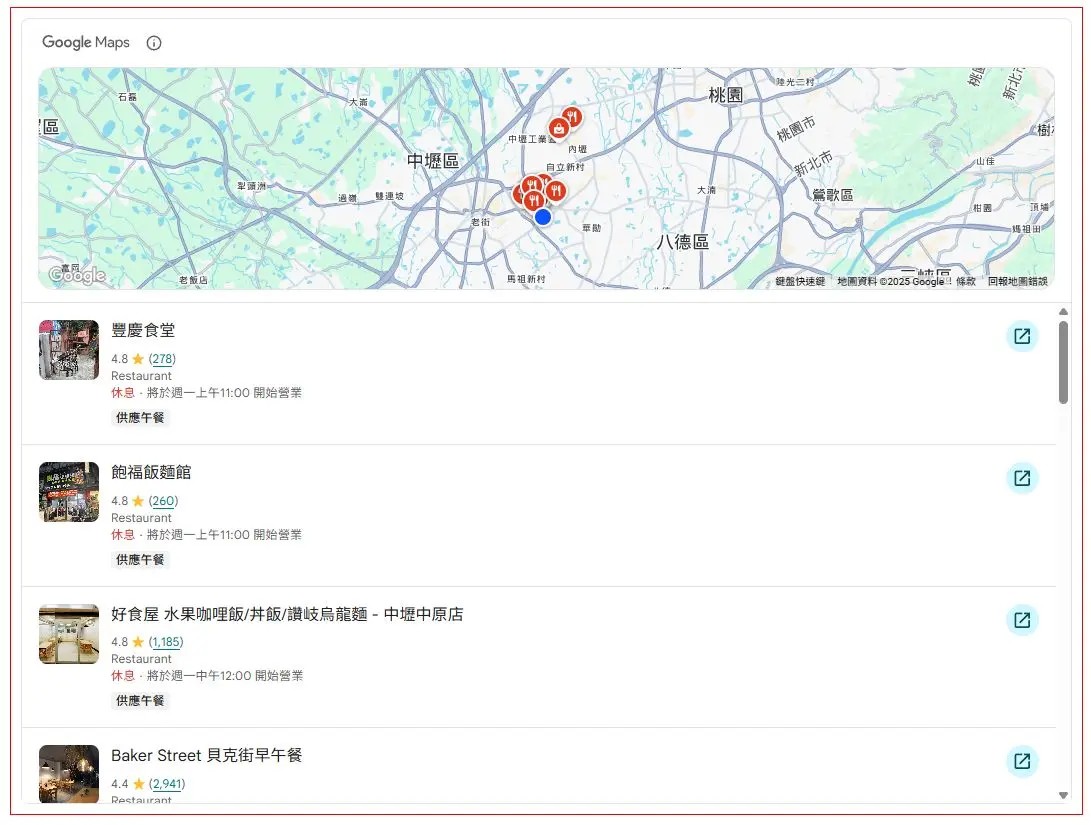This screenshot has height=825, width=1091.
Task: Open 飽福飯麵館 via its external link icon
Action: tap(1022, 478)
